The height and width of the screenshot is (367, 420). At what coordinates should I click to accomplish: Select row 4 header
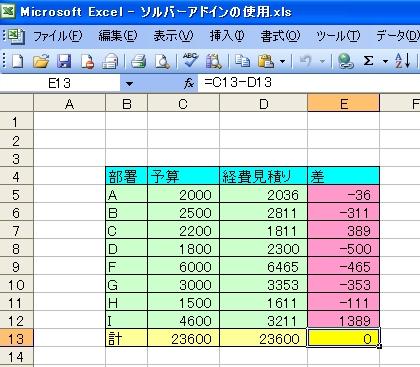point(16,176)
